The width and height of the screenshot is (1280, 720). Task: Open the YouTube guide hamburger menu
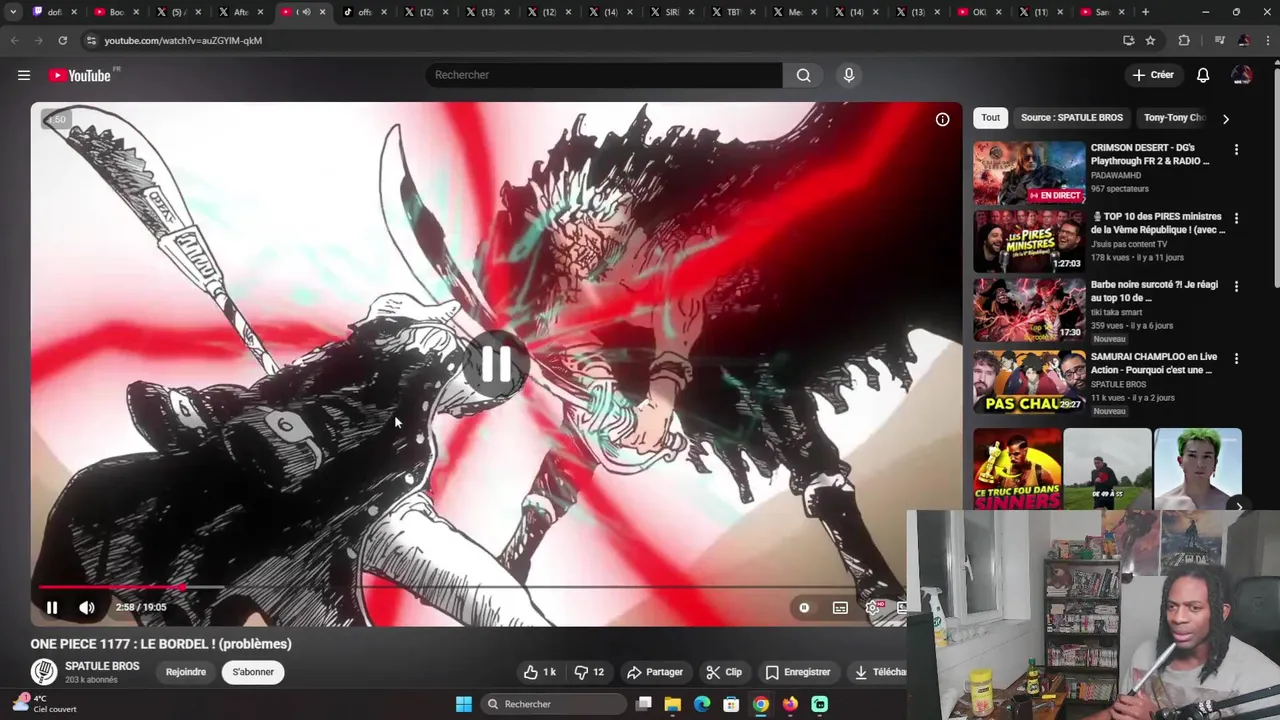tap(24, 75)
